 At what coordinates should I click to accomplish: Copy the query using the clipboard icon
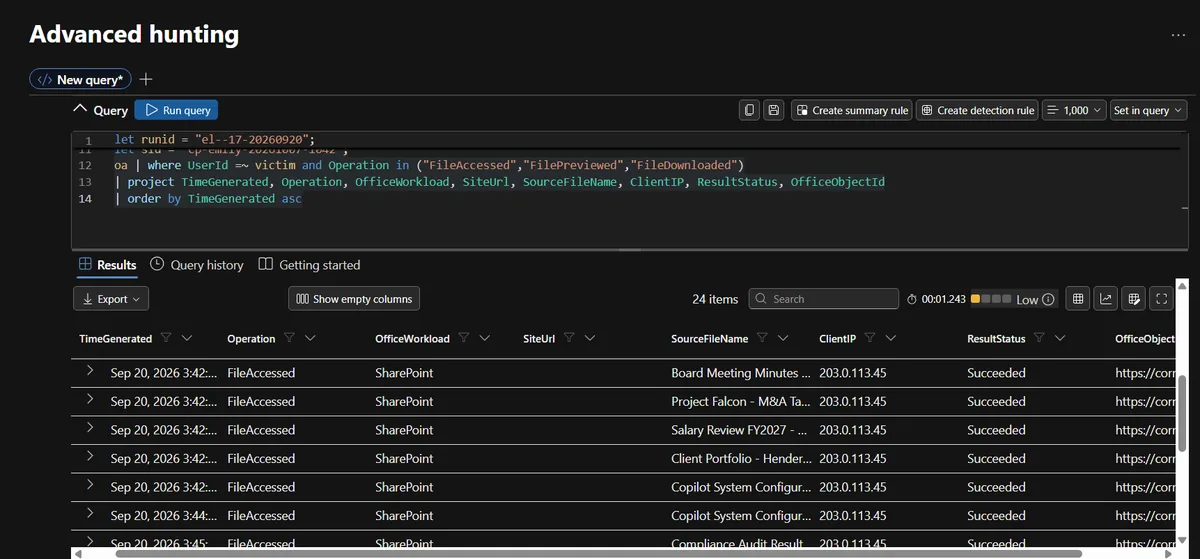(x=749, y=110)
